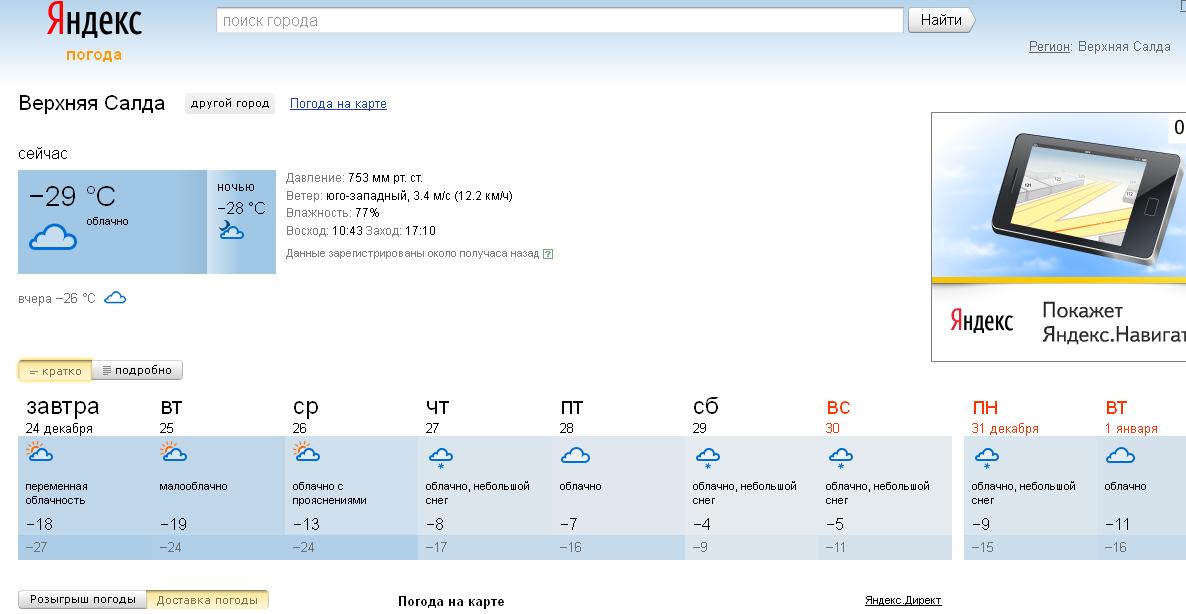Click the cloud icon for January 1
The height and width of the screenshot is (614, 1186).
tap(1120, 456)
